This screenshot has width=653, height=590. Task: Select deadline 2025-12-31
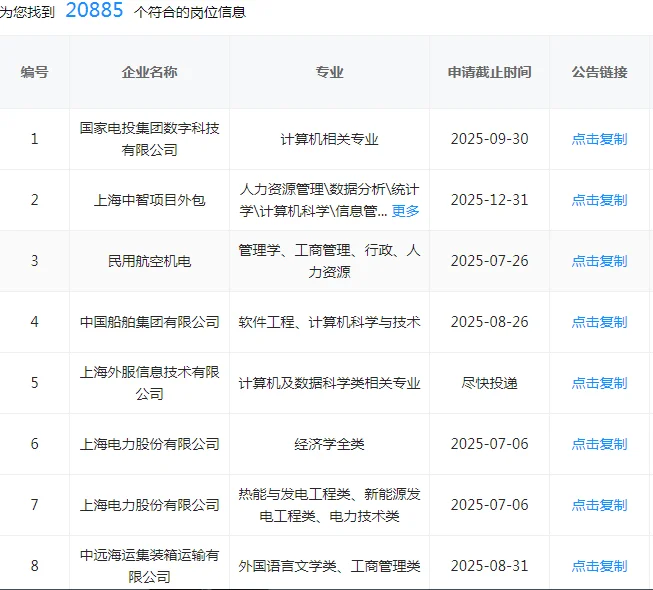pyautogui.click(x=489, y=200)
